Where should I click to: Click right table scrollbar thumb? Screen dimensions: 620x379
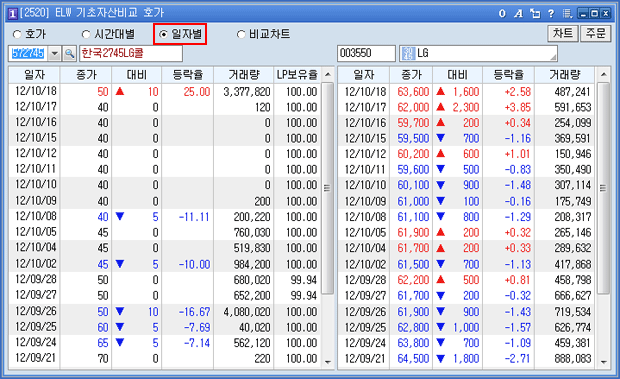pos(603,188)
